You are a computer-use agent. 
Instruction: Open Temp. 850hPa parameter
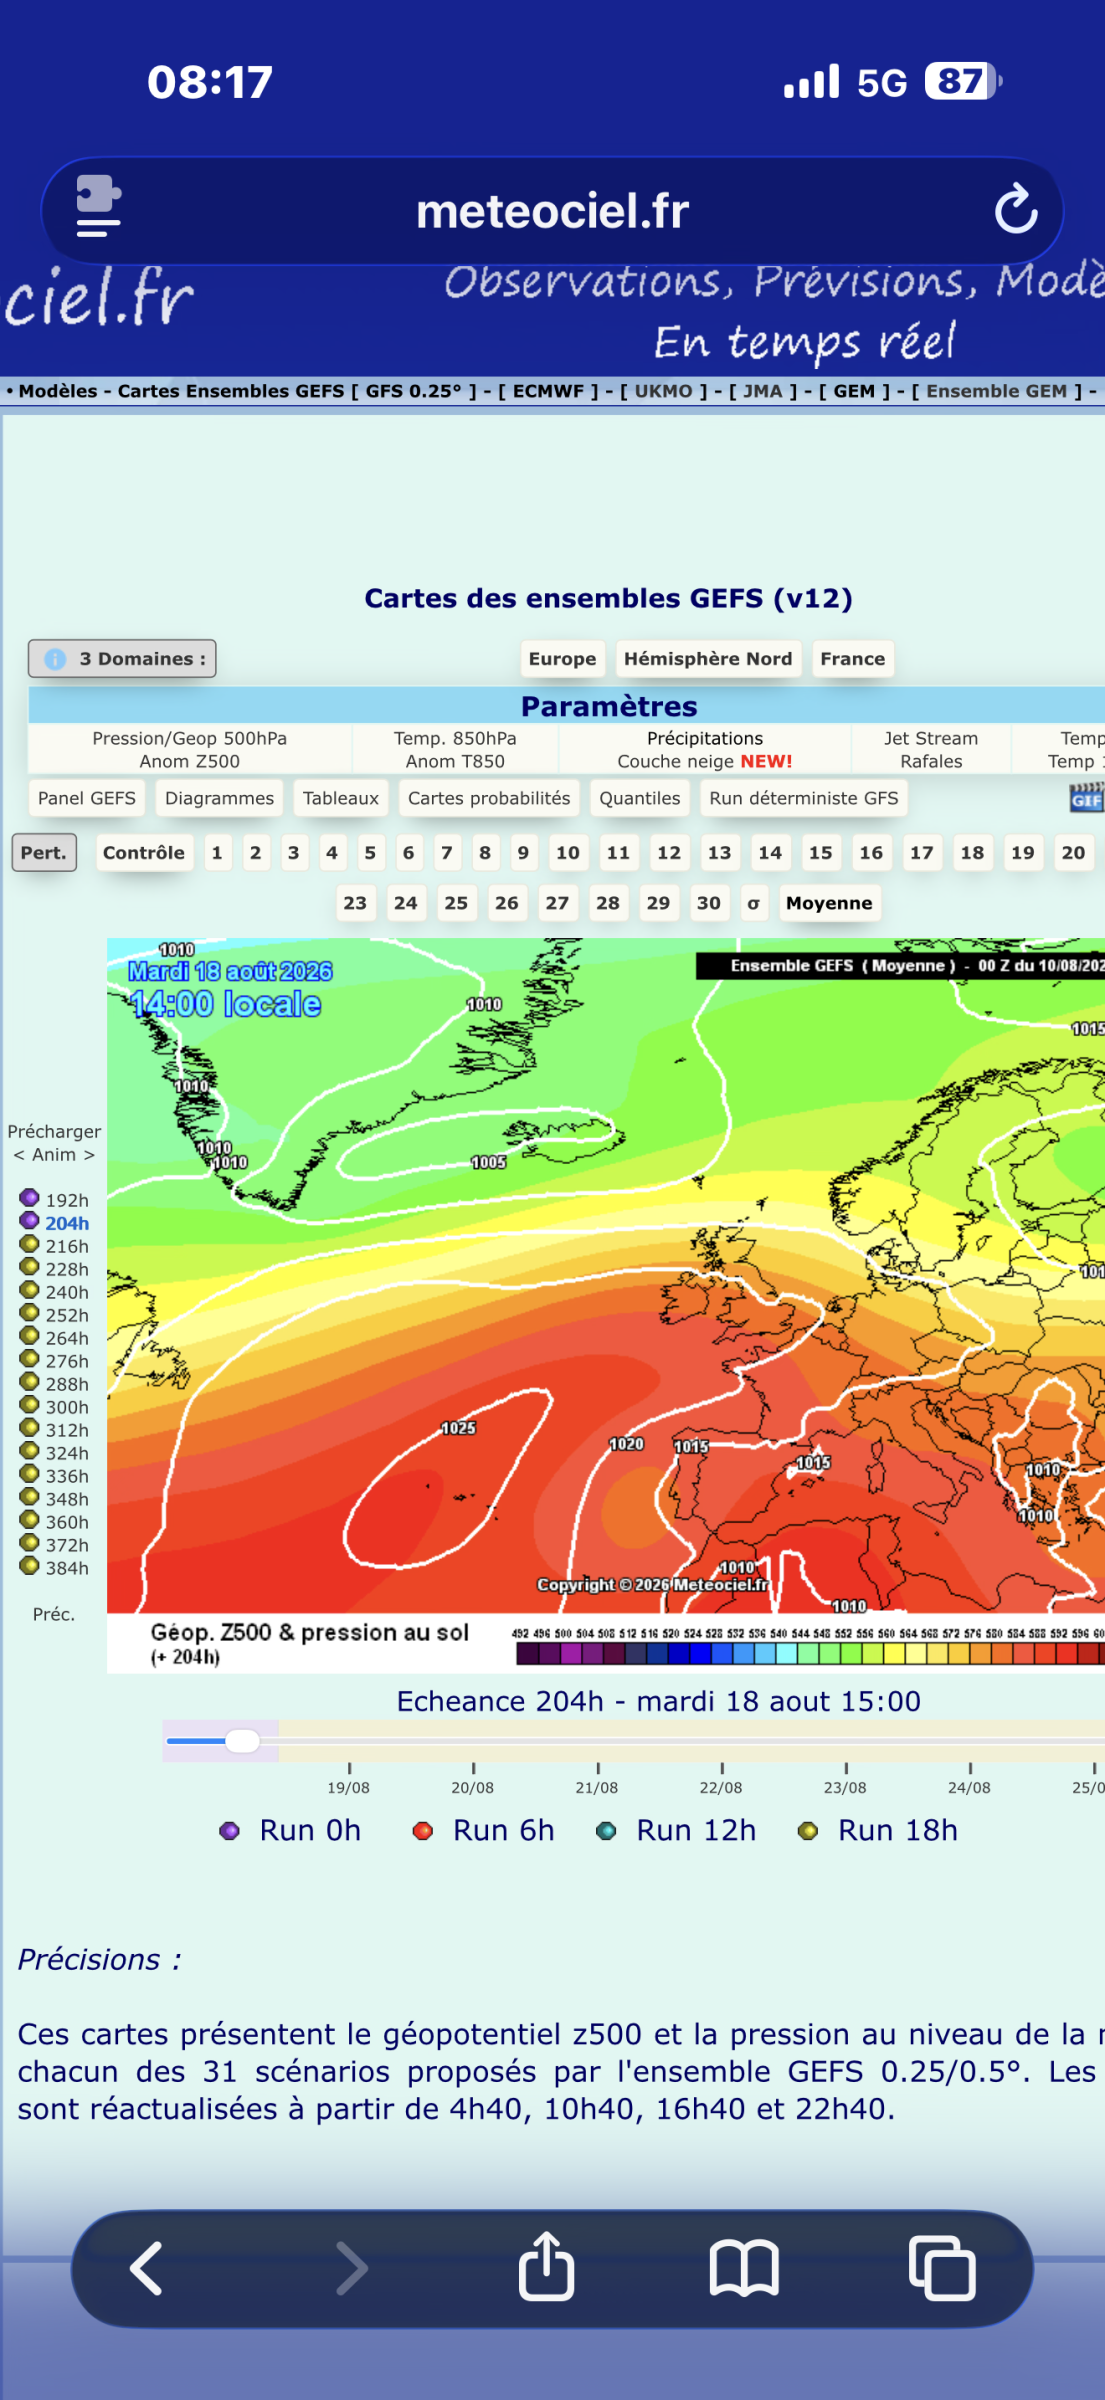pyautogui.click(x=455, y=738)
